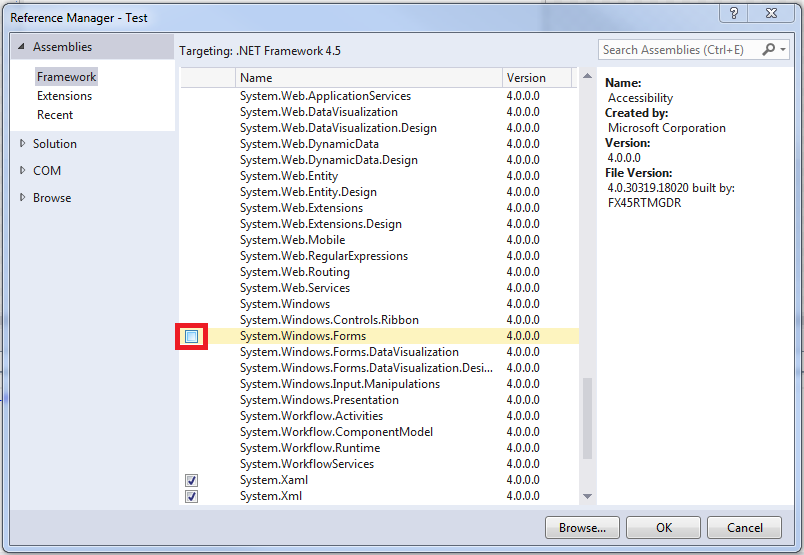The height and width of the screenshot is (555, 804).
Task: Open the search options dropdown arrow
Action: (x=782, y=50)
